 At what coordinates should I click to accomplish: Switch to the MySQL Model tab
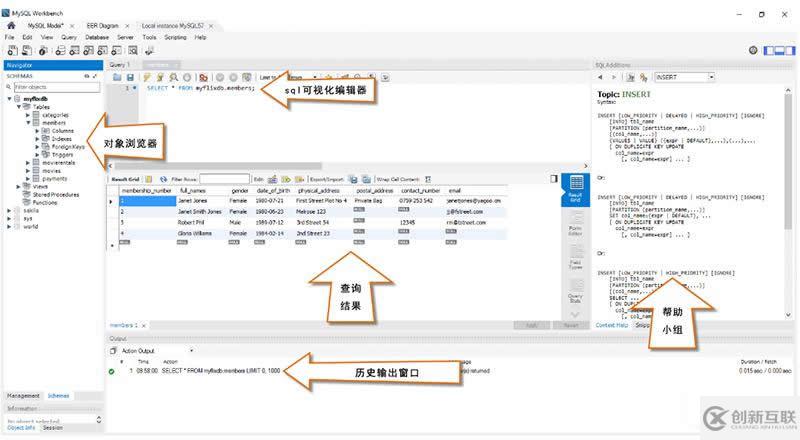(x=45, y=26)
